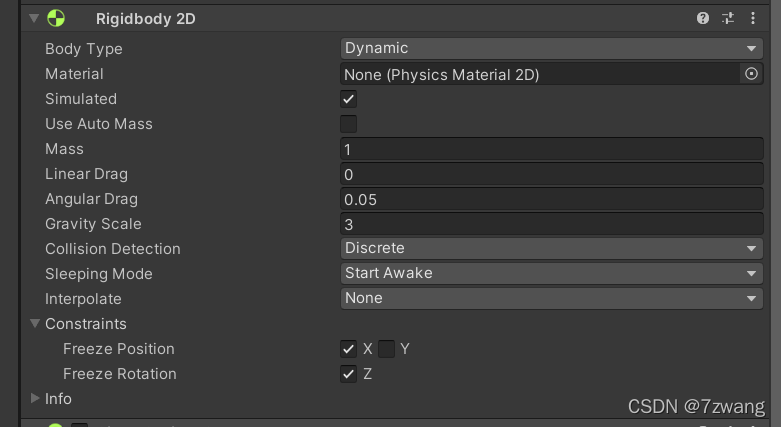Image resolution: width=781 pixels, height=427 pixels.
Task: Open Physics Material 2D object picker
Action: (751, 74)
